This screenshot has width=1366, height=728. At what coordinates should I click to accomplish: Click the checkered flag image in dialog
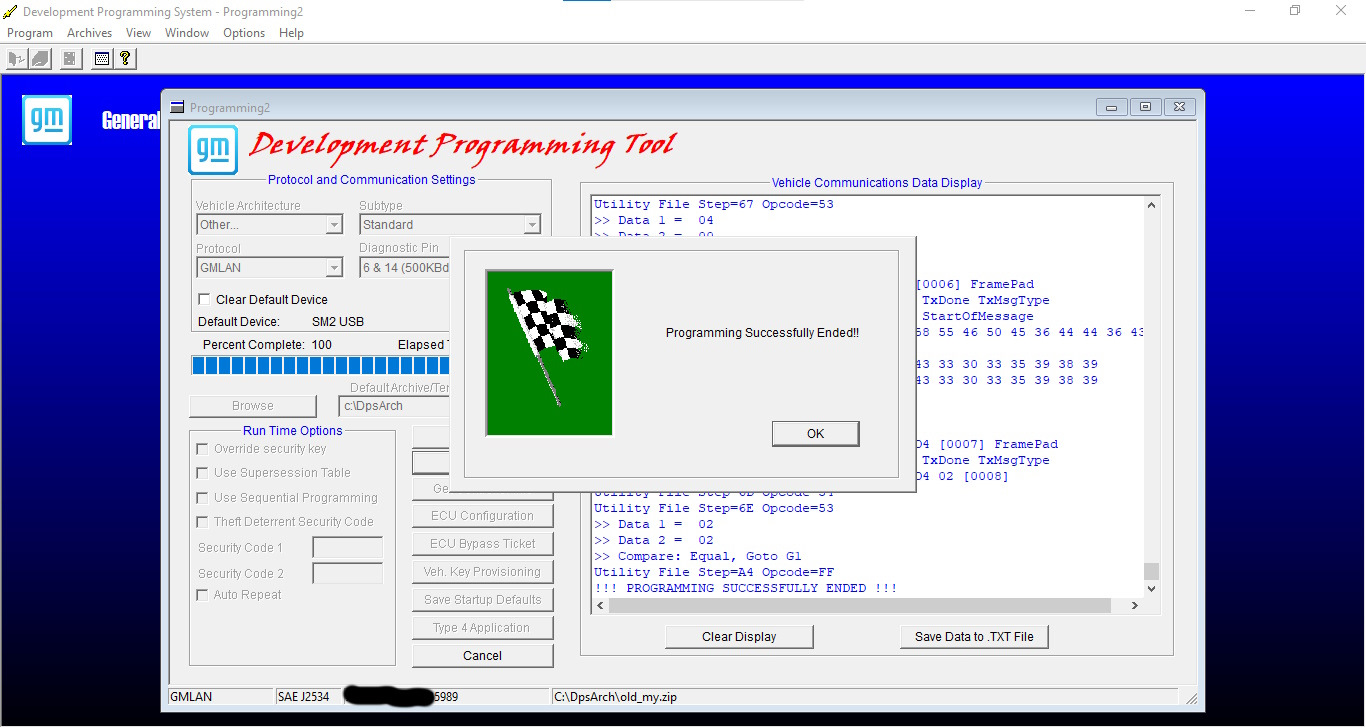(549, 353)
